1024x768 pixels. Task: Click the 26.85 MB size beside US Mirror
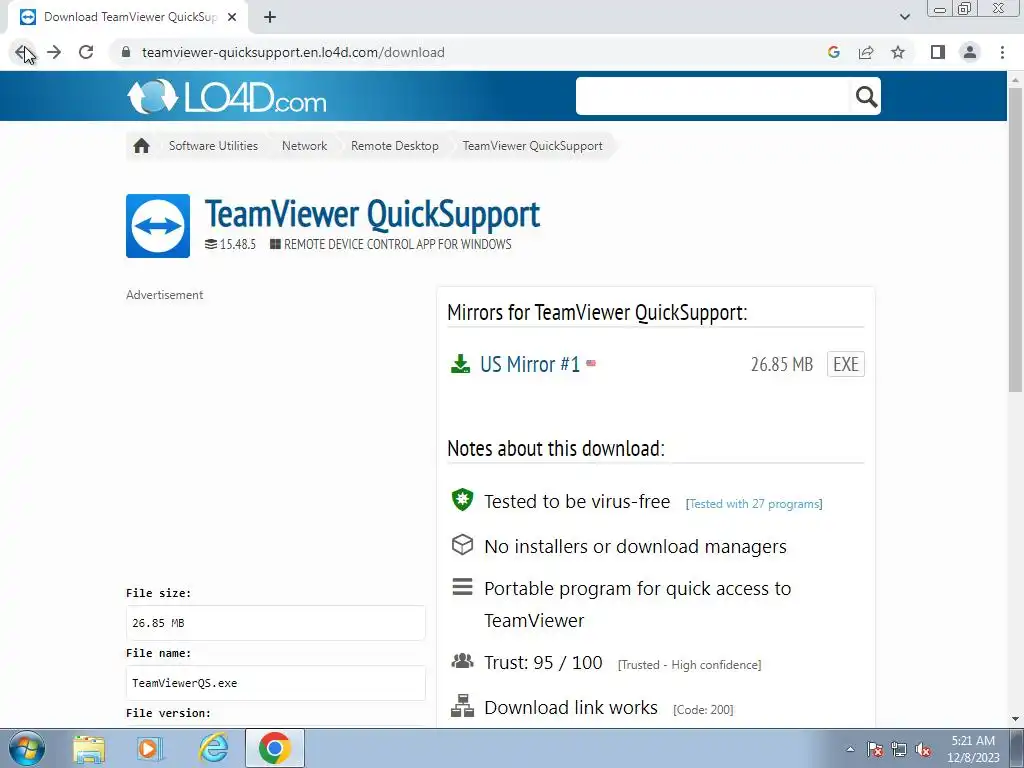(x=782, y=364)
